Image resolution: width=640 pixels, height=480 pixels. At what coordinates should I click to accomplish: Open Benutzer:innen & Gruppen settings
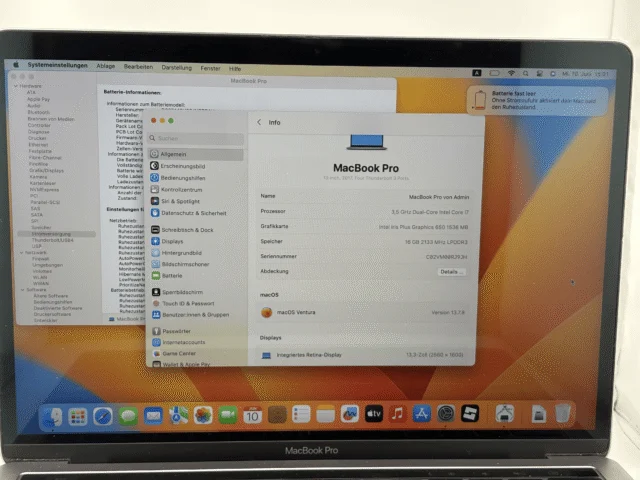[198, 315]
